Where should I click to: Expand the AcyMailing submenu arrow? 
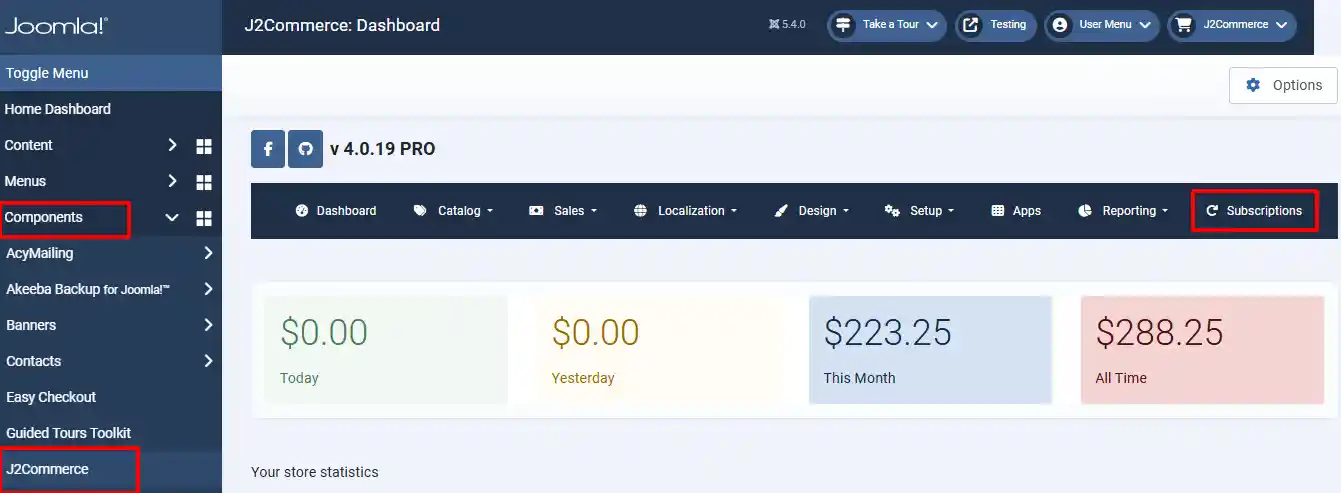click(208, 253)
